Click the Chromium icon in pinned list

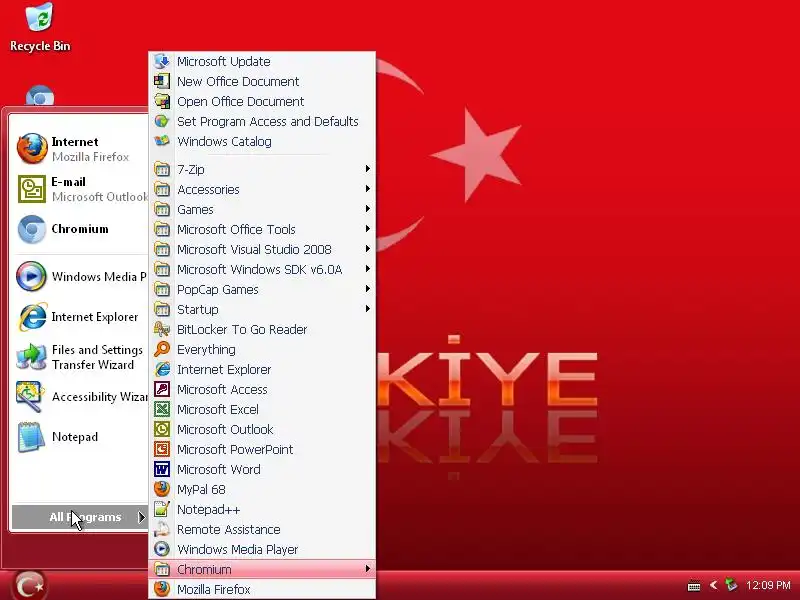point(32,229)
